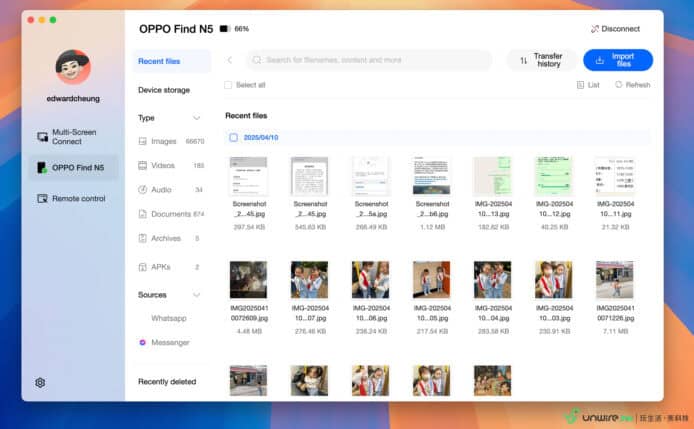Select thumbnail of IMG20250410072609.jpg

[x=248, y=280]
